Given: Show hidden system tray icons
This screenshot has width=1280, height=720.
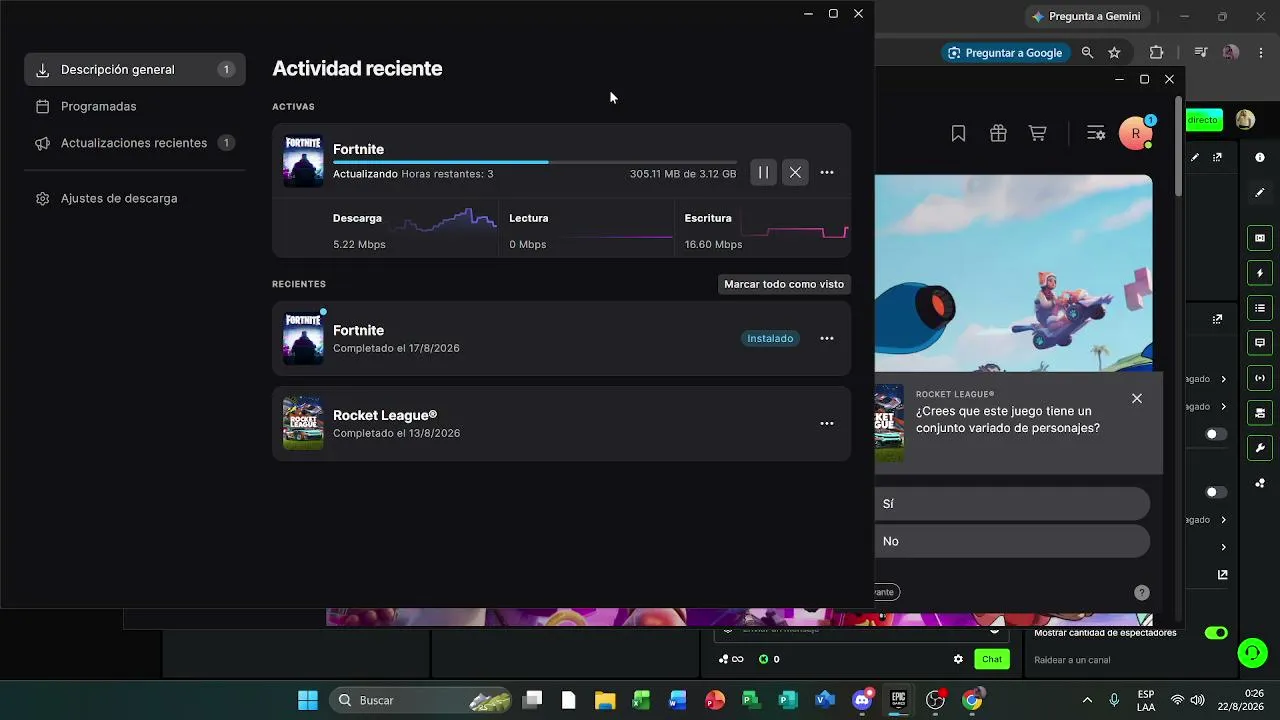Looking at the screenshot, I should coord(1088,700).
